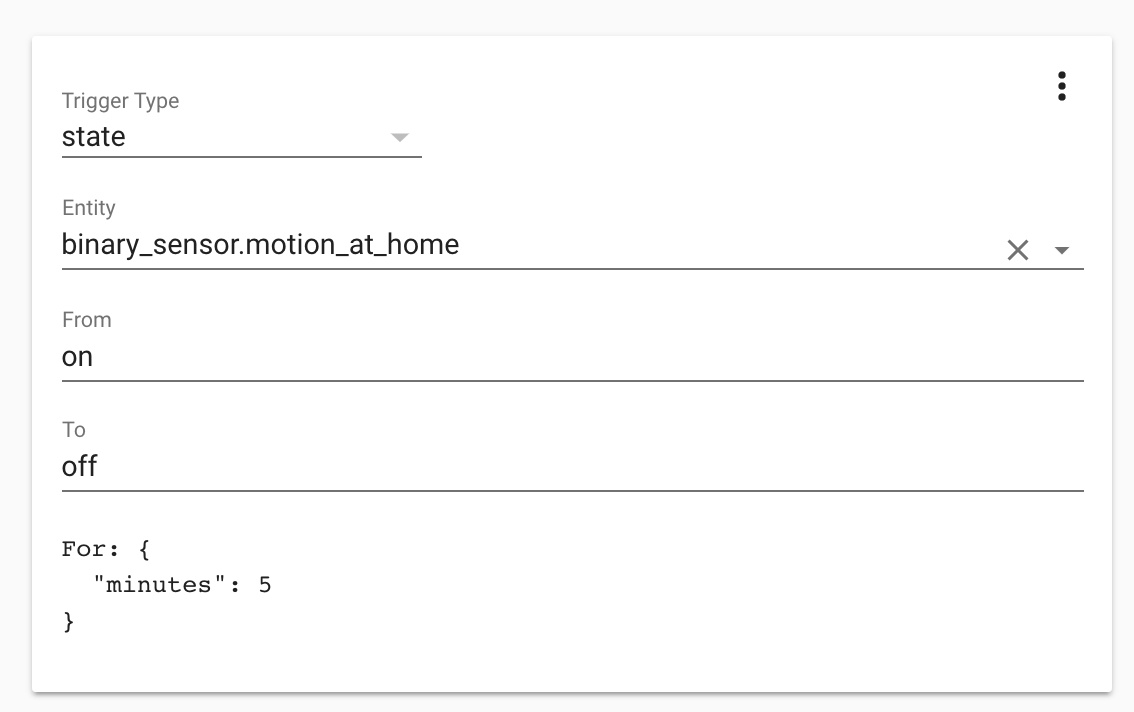Select the kebab menu in the card corner
This screenshot has width=1134, height=712.
click(1062, 86)
